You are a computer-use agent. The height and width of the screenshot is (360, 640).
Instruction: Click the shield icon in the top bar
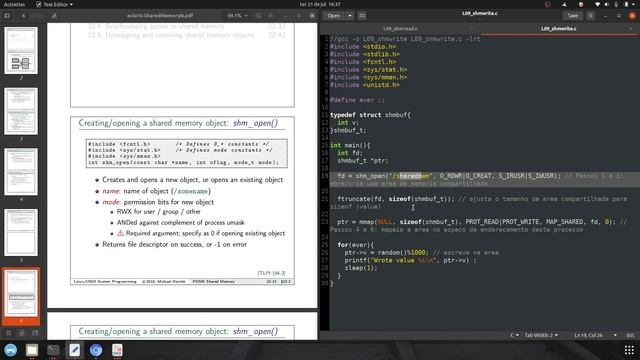pos(581,4)
